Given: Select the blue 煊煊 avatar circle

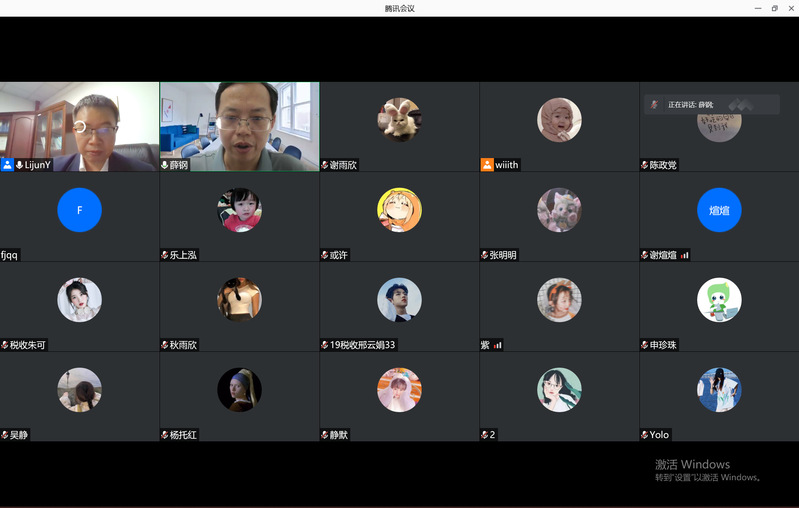Looking at the screenshot, I should pyautogui.click(x=719, y=210).
